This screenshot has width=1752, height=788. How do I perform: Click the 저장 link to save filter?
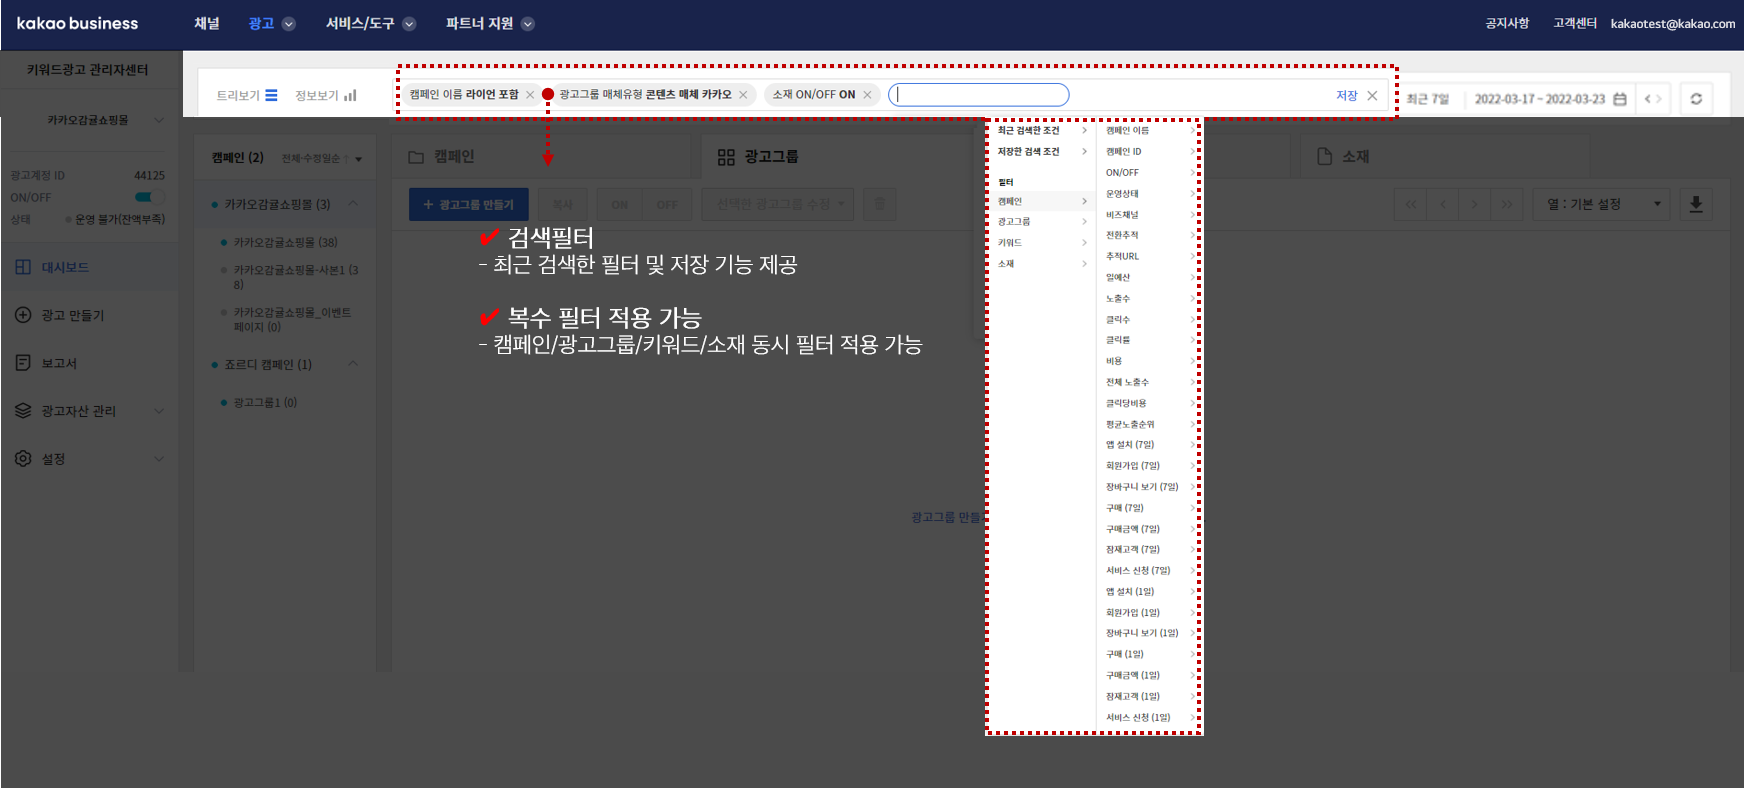1346,95
